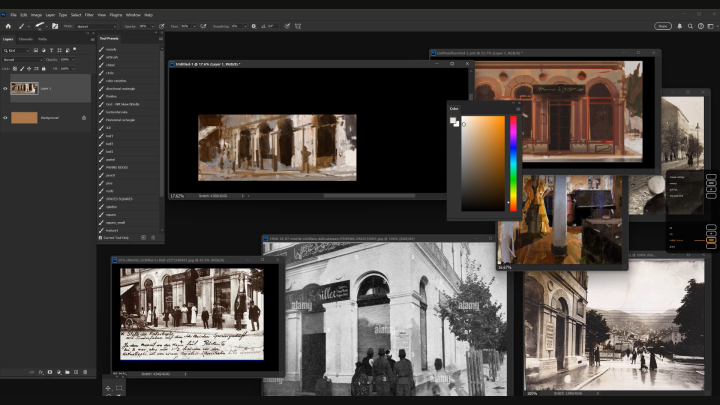The height and width of the screenshot is (405, 720).
Task: Open notifications bell icon
Action: tap(680, 26)
